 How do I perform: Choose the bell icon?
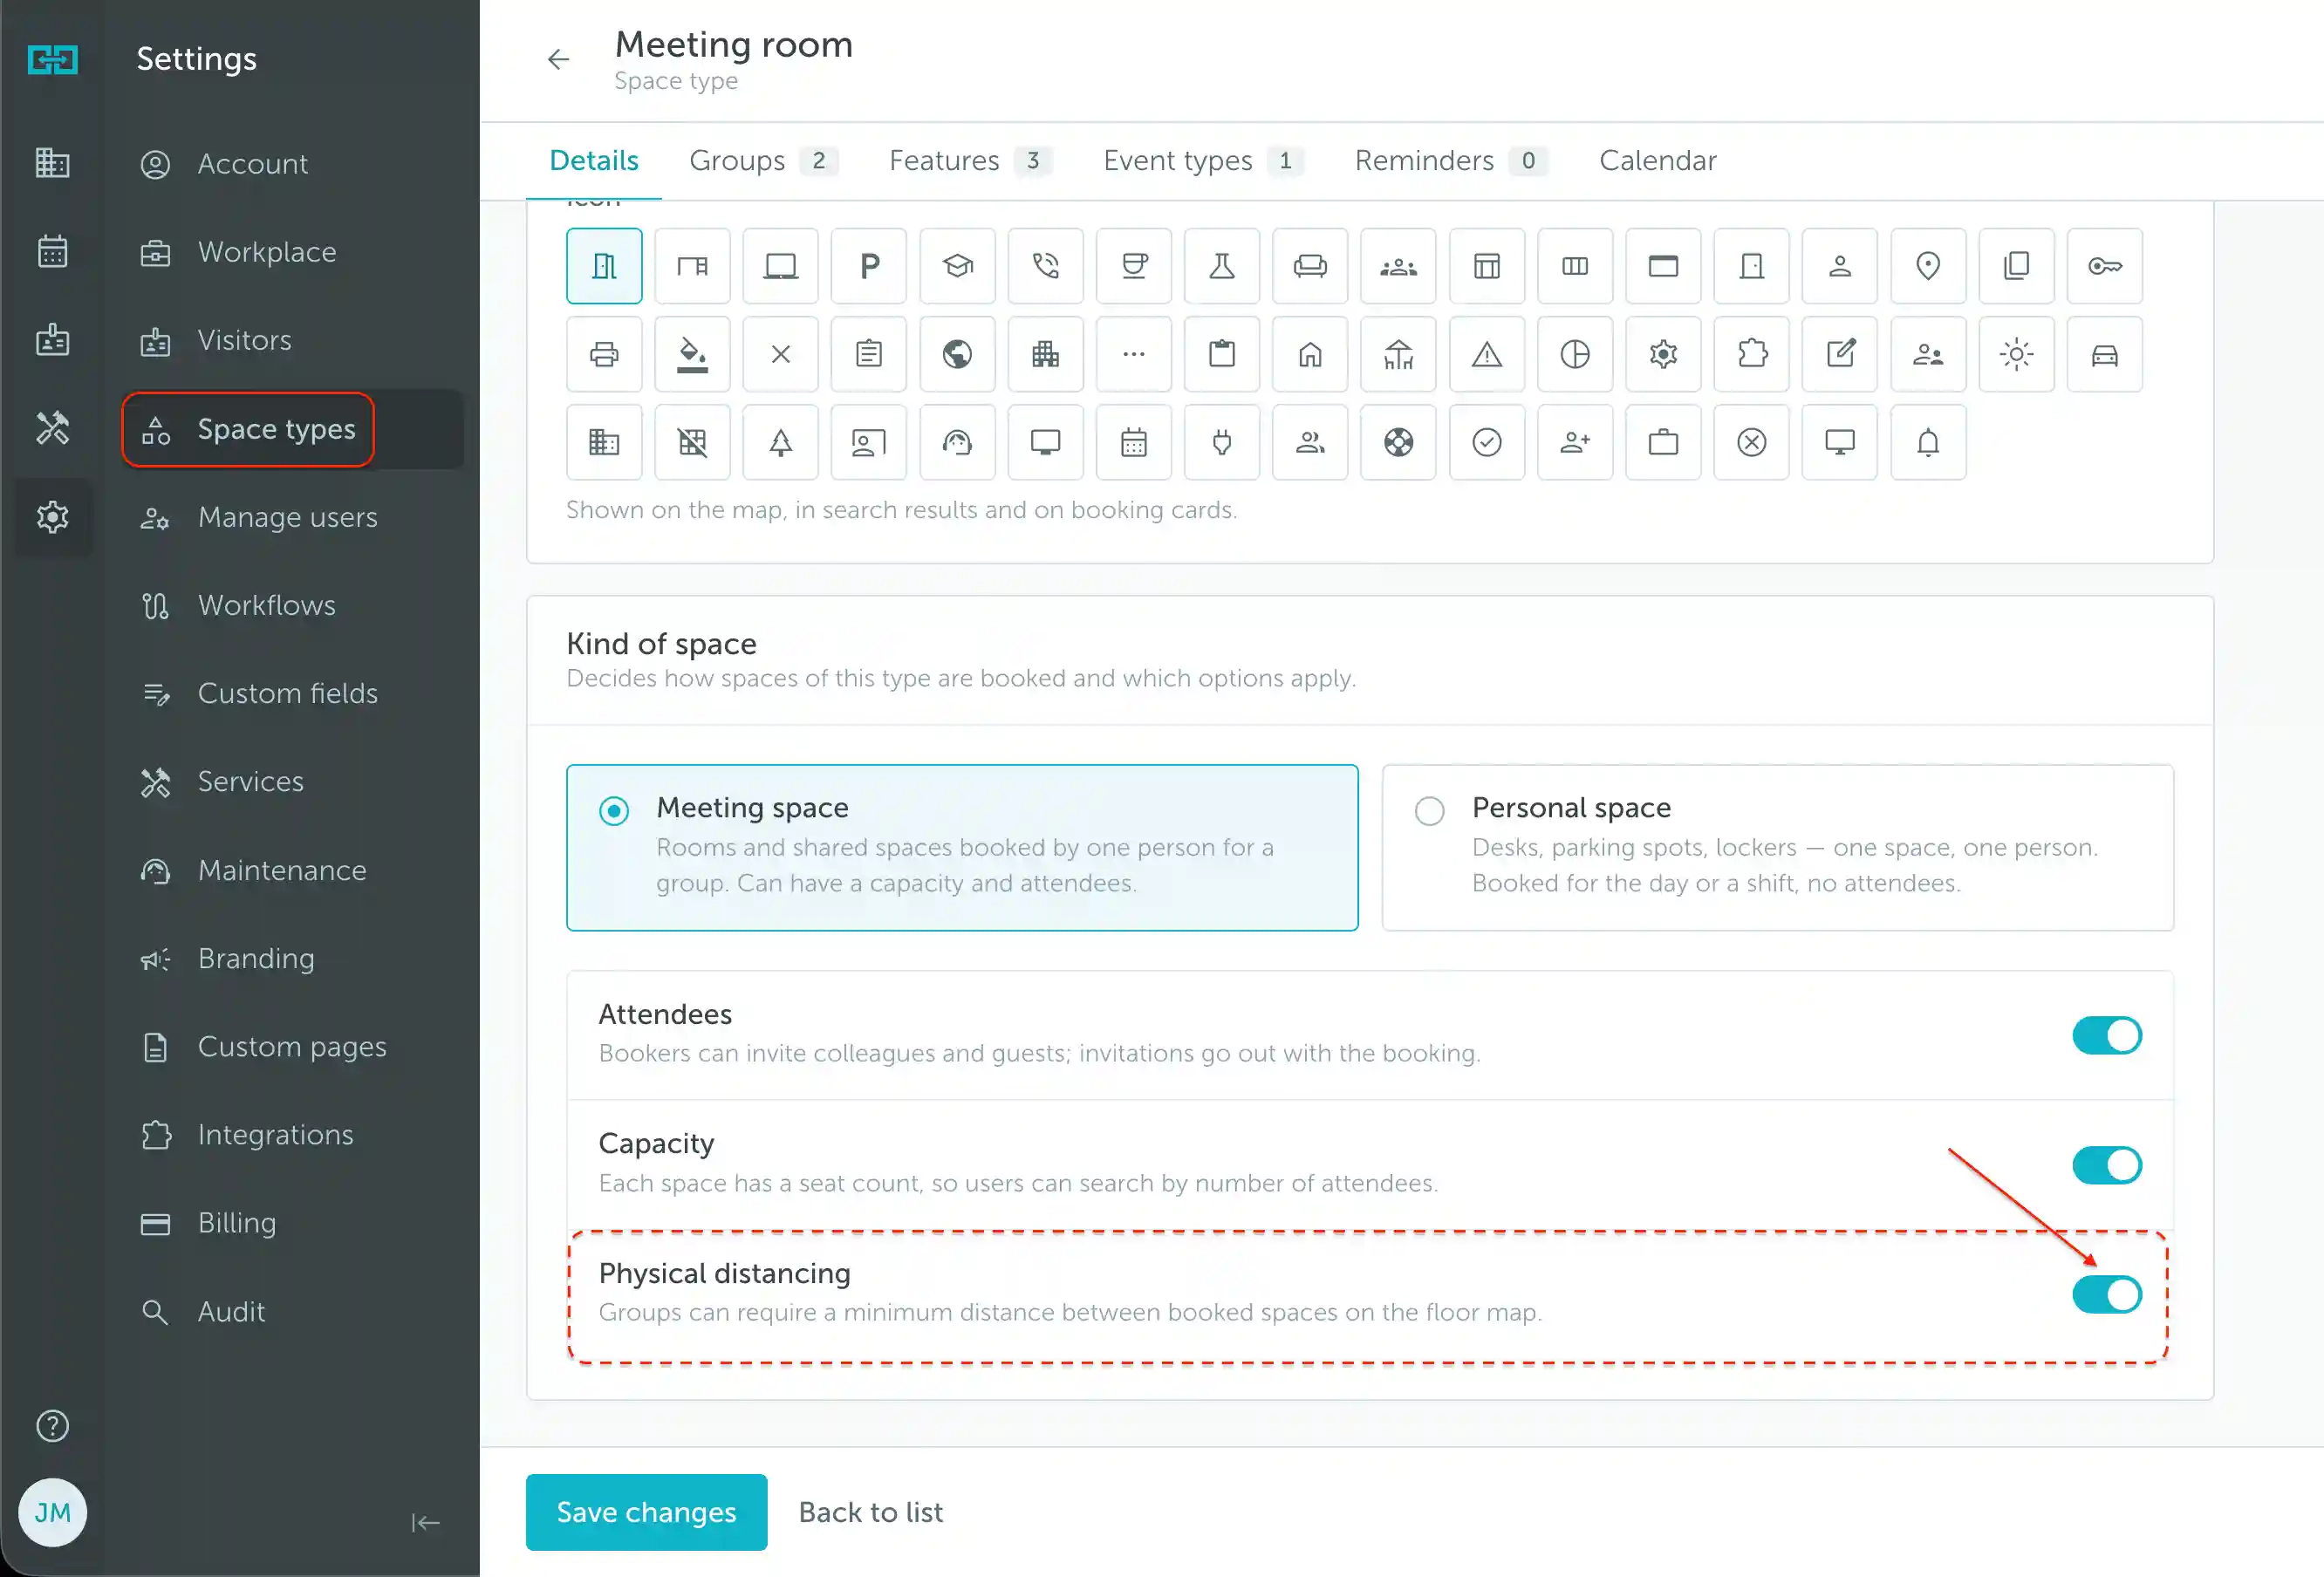pos(1927,442)
